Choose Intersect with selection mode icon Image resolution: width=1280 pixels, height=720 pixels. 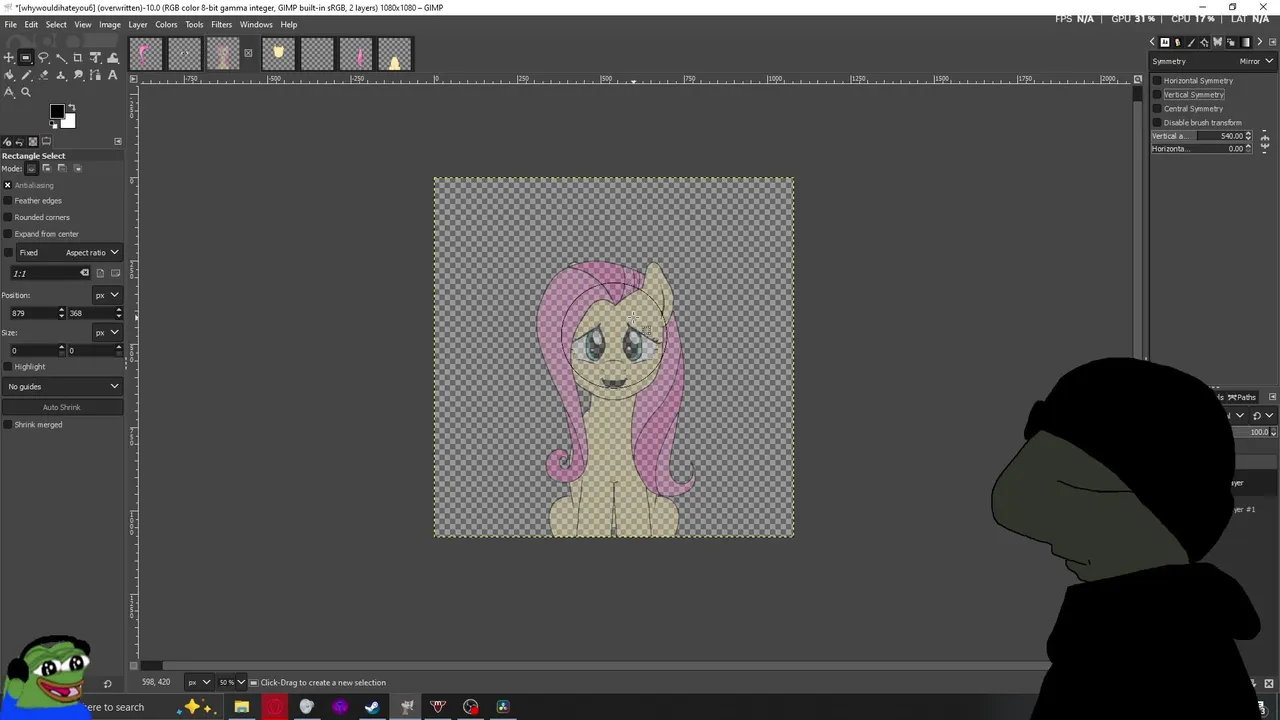pyautogui.click(x=78, y=168)
